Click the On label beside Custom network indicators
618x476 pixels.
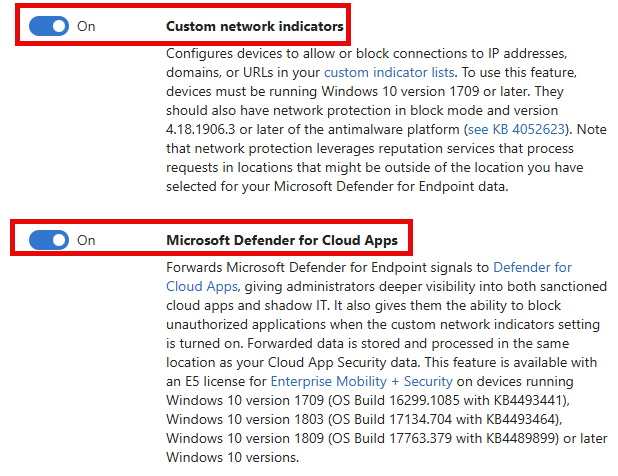click(86, 26)
